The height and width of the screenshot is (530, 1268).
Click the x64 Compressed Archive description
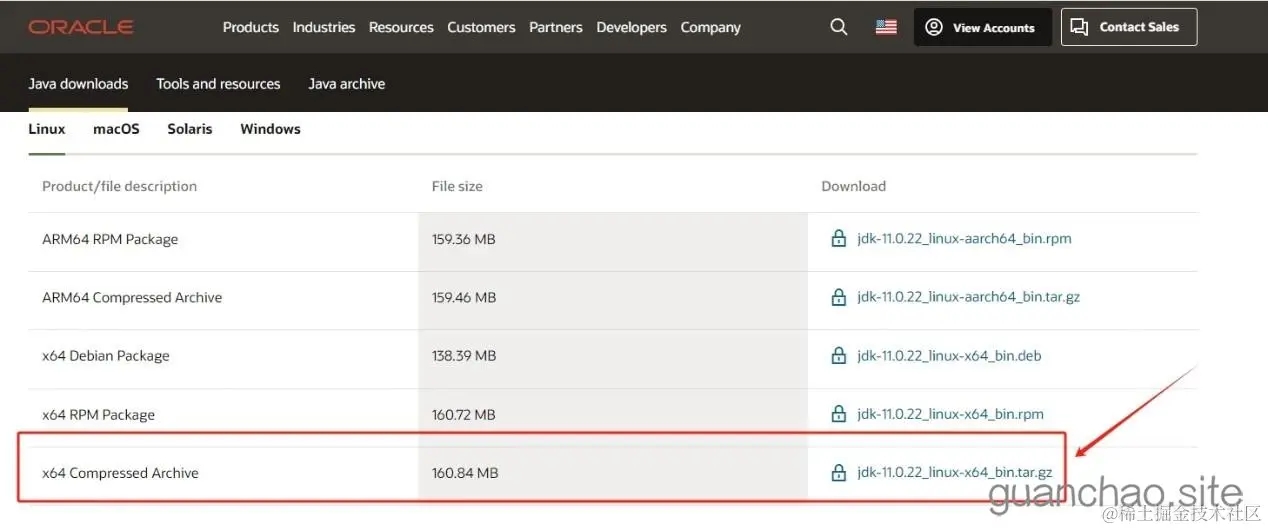[120, 473]
